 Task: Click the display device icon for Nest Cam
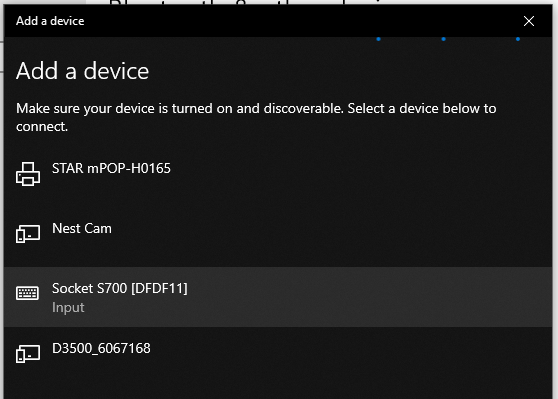[x=28, y=233]
